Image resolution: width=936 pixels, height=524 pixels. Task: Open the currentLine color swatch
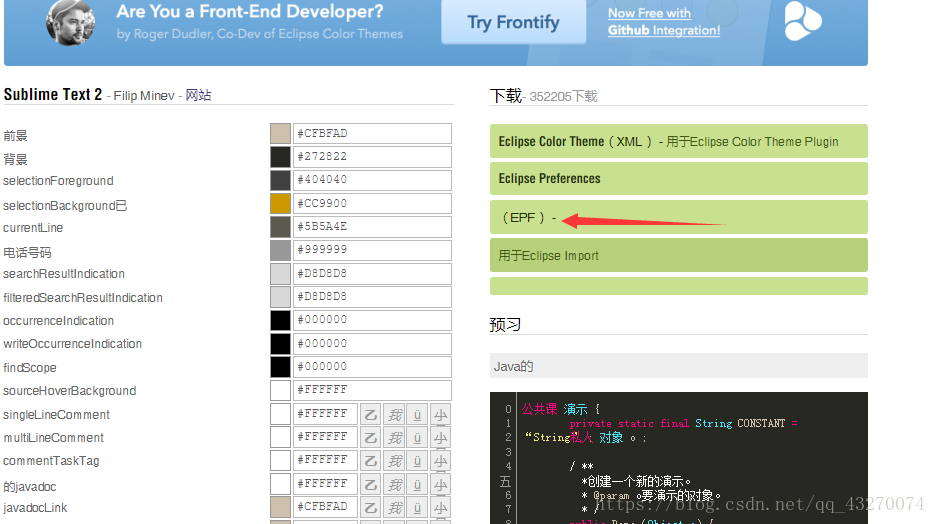(x=280, y=227)
